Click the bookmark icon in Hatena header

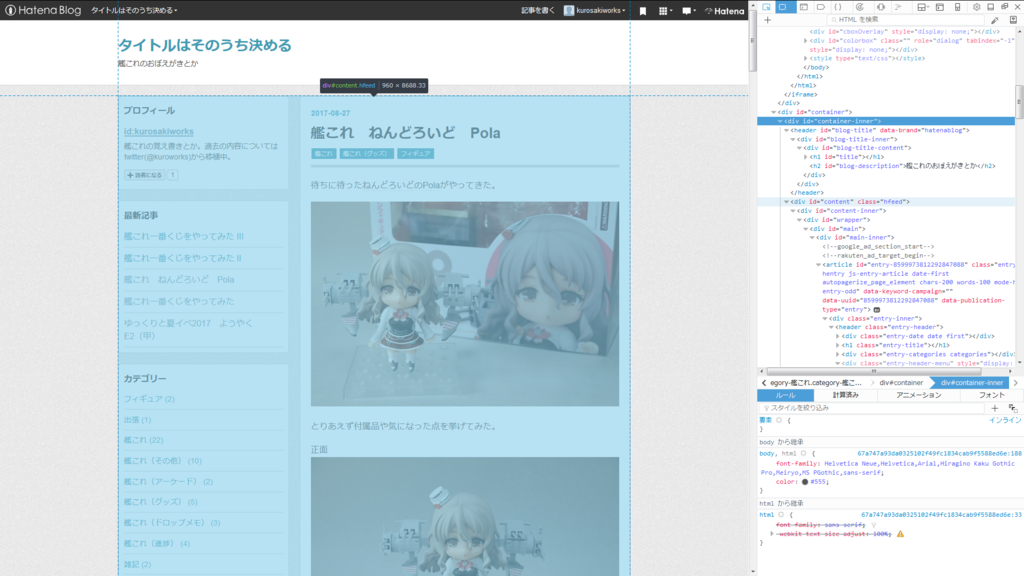(x=643, y=10)
